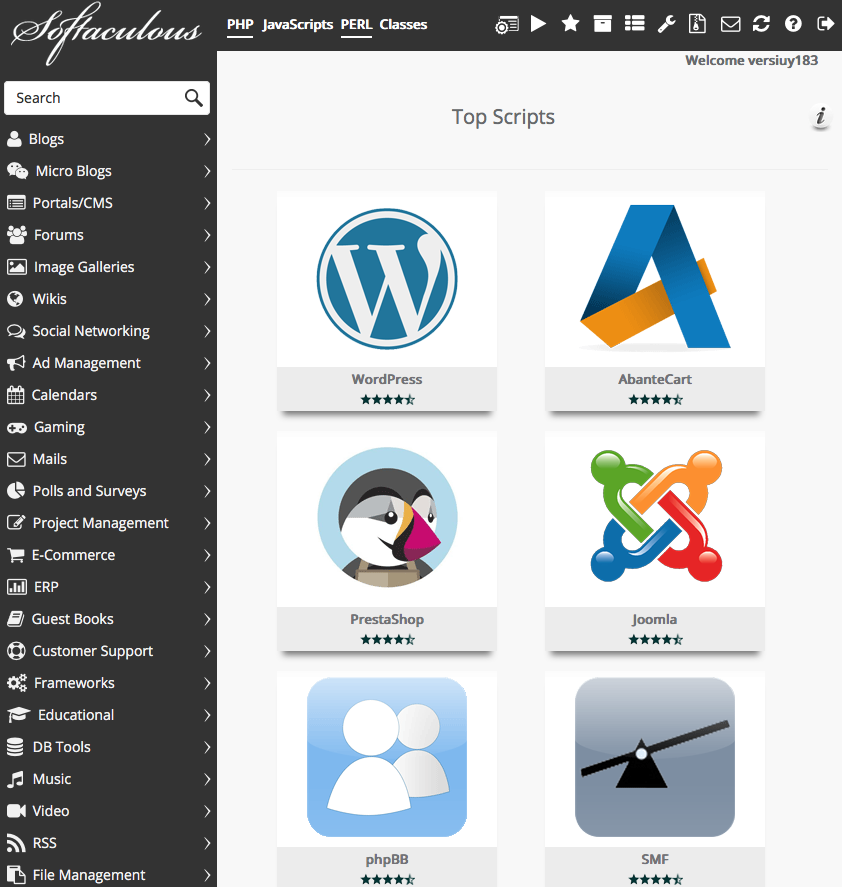Expand Polls and Surveys chevron
This screenshot has height=887, width=842.
tap(207, 491)
